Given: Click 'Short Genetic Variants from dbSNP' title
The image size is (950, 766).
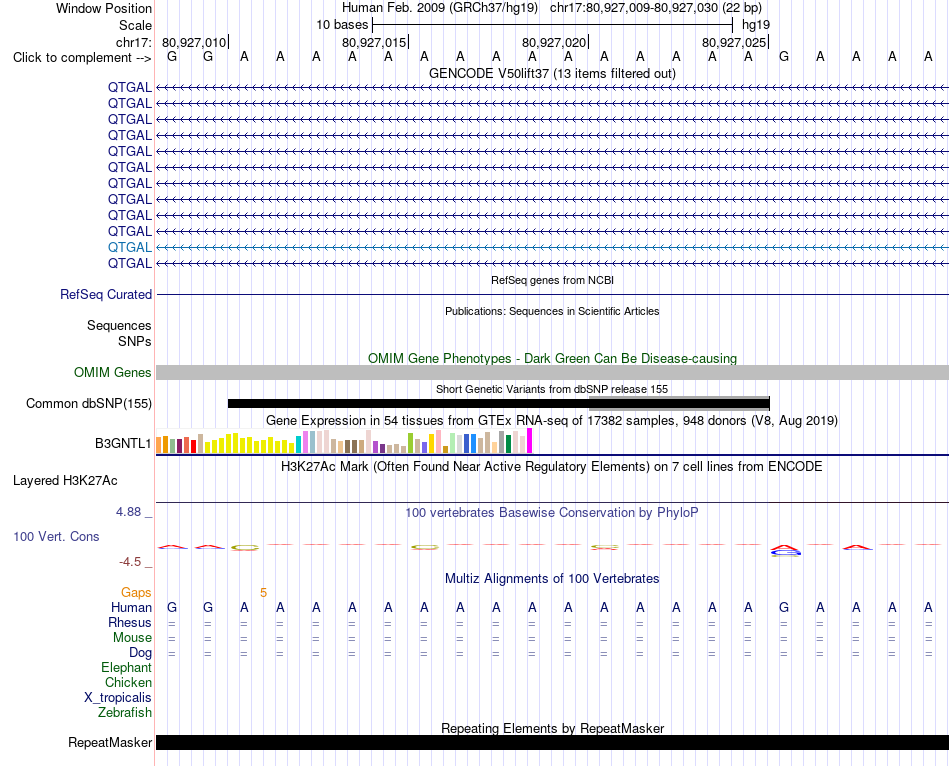Looking at the screenshot, I should tap(552, 389).
